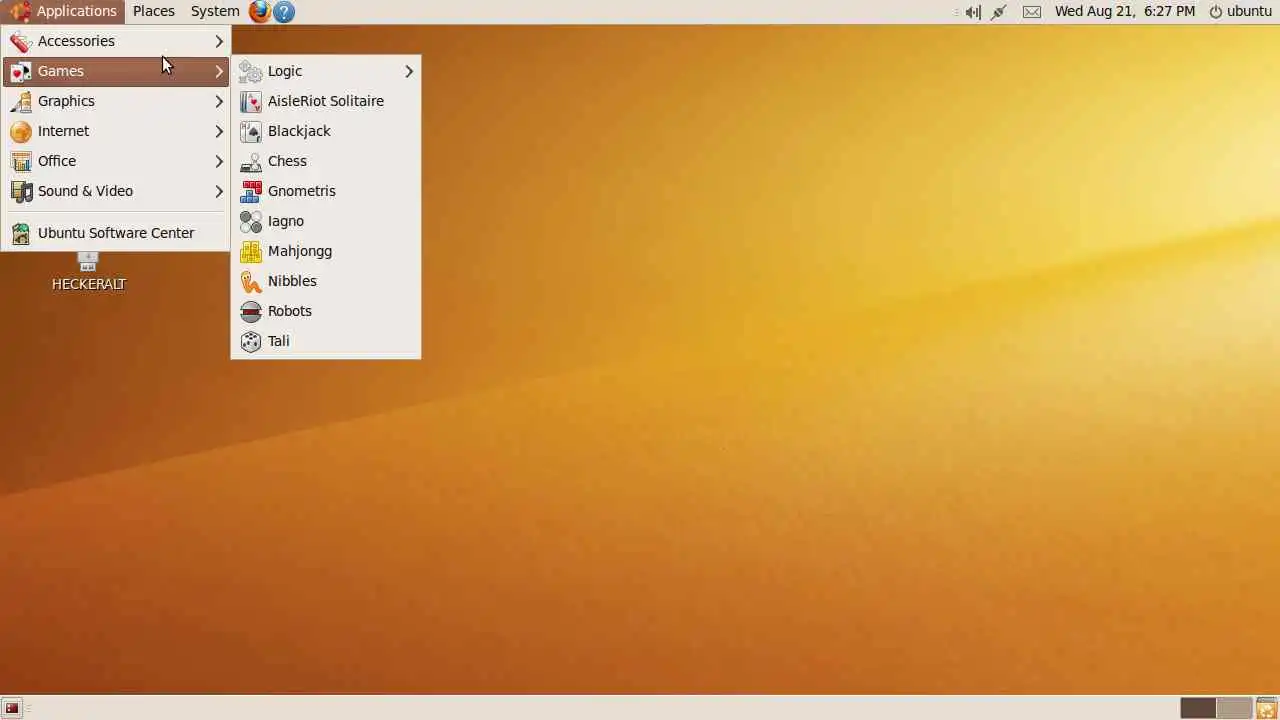The image size is (1280, 720).
Task: Click the volume speaker icon
Action: tap(972, 12)
